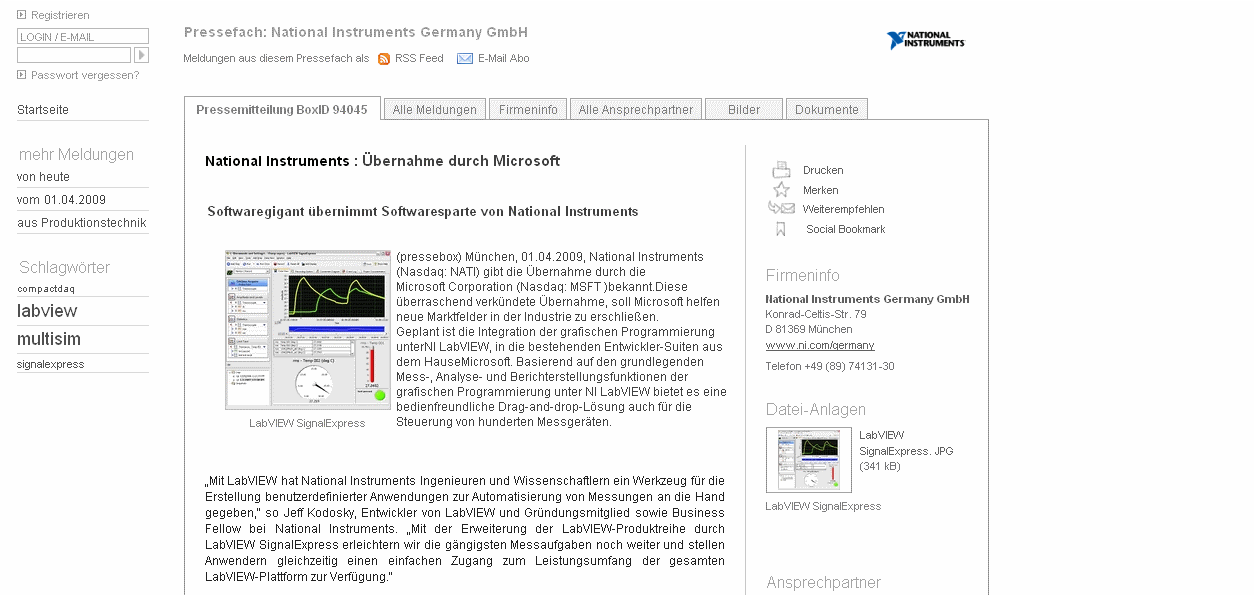This screenshot has width=1254, height=595.
Task: Open the Datei-Anlagen attachment thumbnail
Action: [809, 460]
